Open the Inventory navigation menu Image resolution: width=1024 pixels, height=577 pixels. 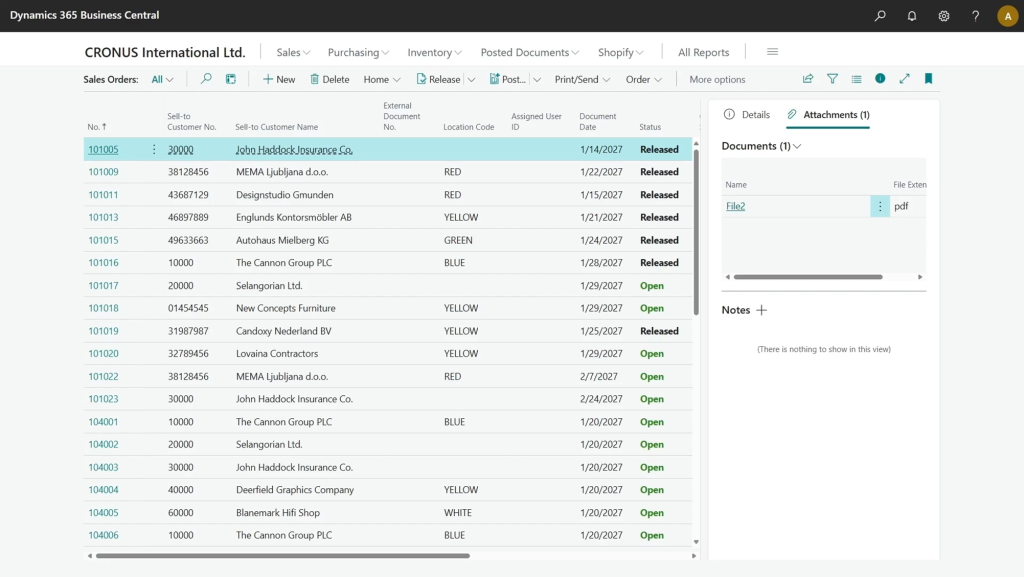click(x=434, y=52)
